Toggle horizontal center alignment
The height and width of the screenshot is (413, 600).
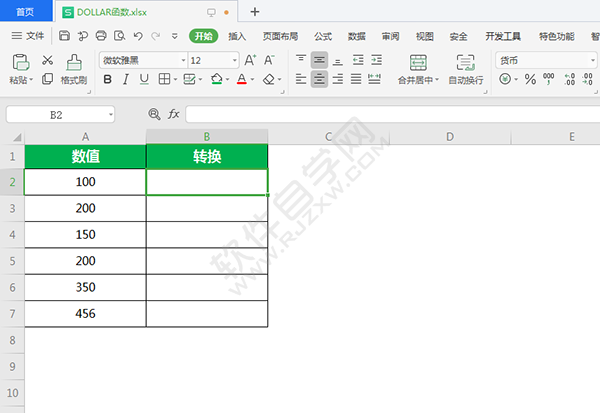click(x=319, y=79)
